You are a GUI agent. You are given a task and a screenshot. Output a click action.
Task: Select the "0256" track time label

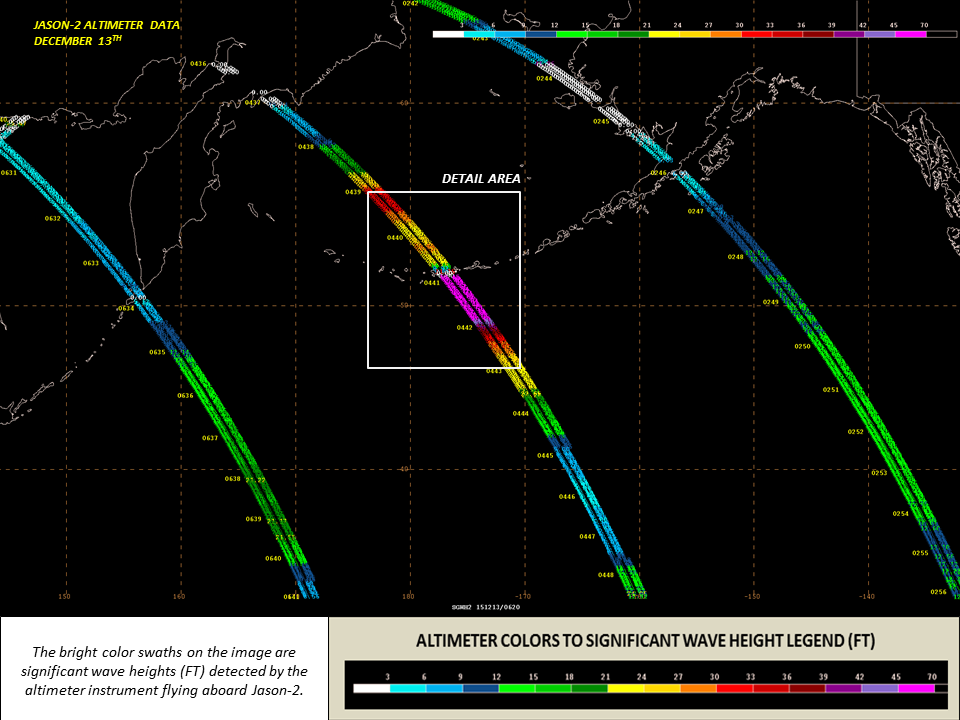tap(939, 592)
